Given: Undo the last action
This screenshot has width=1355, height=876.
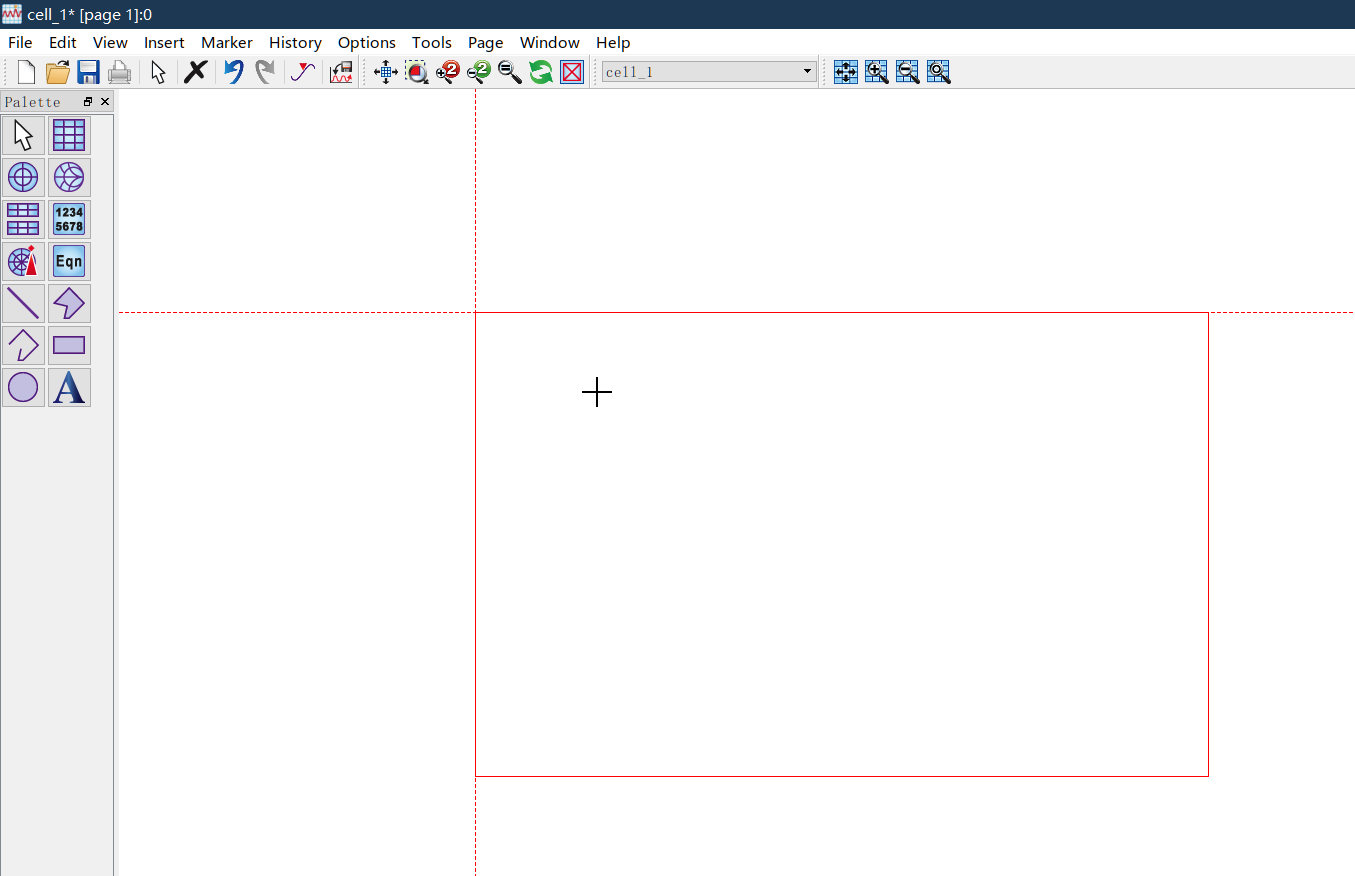Looking at the screenshot, I should pyautogui.click(x=234, y=72).
